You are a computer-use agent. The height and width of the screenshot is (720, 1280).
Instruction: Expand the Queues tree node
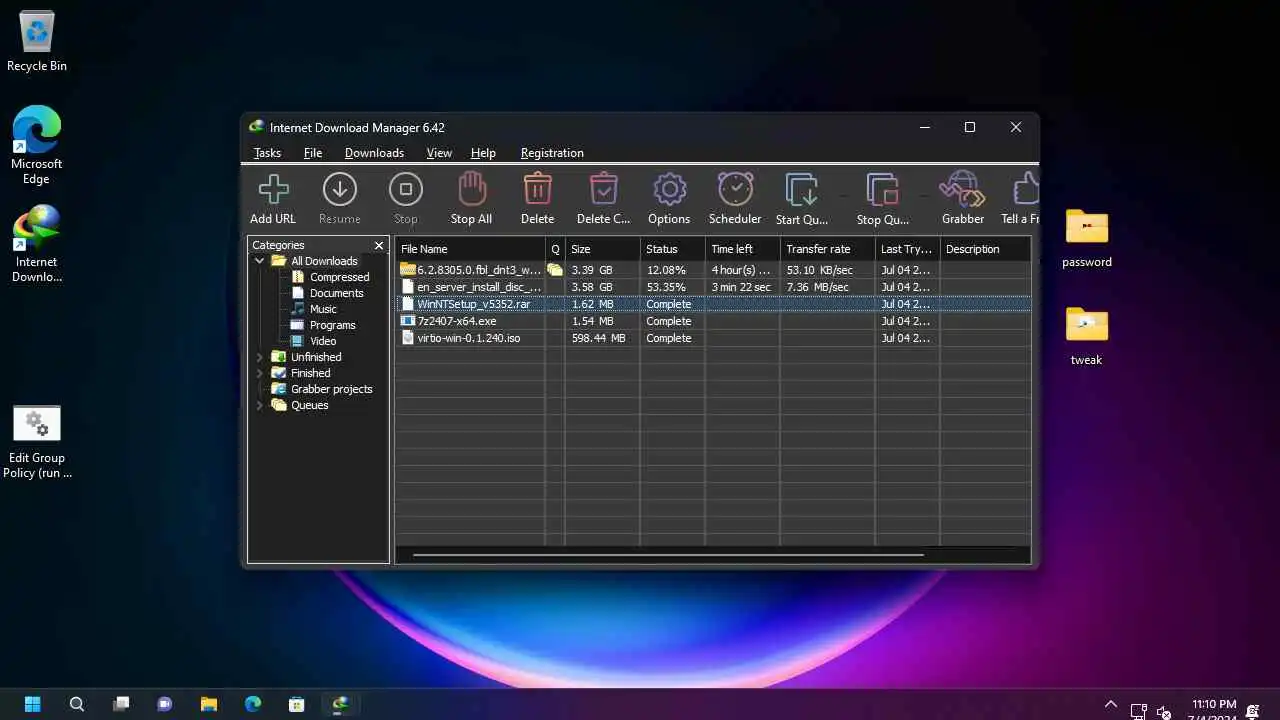click(260, 405)
